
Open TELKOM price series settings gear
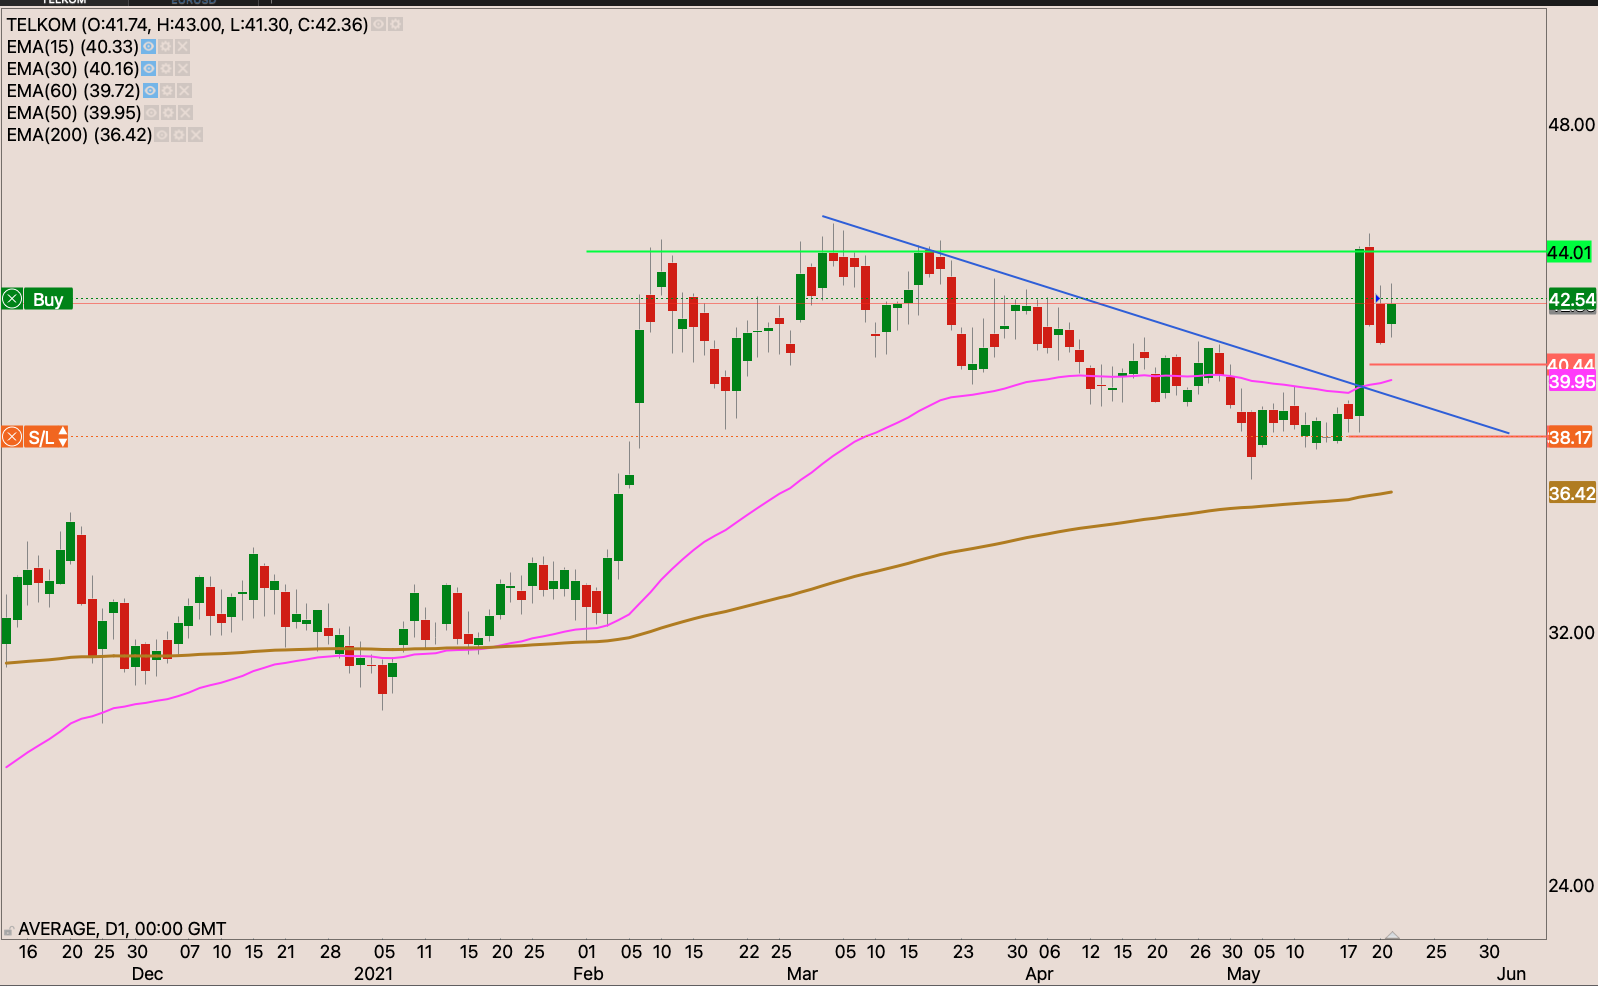pyautogui.click(x=395, y=24)
